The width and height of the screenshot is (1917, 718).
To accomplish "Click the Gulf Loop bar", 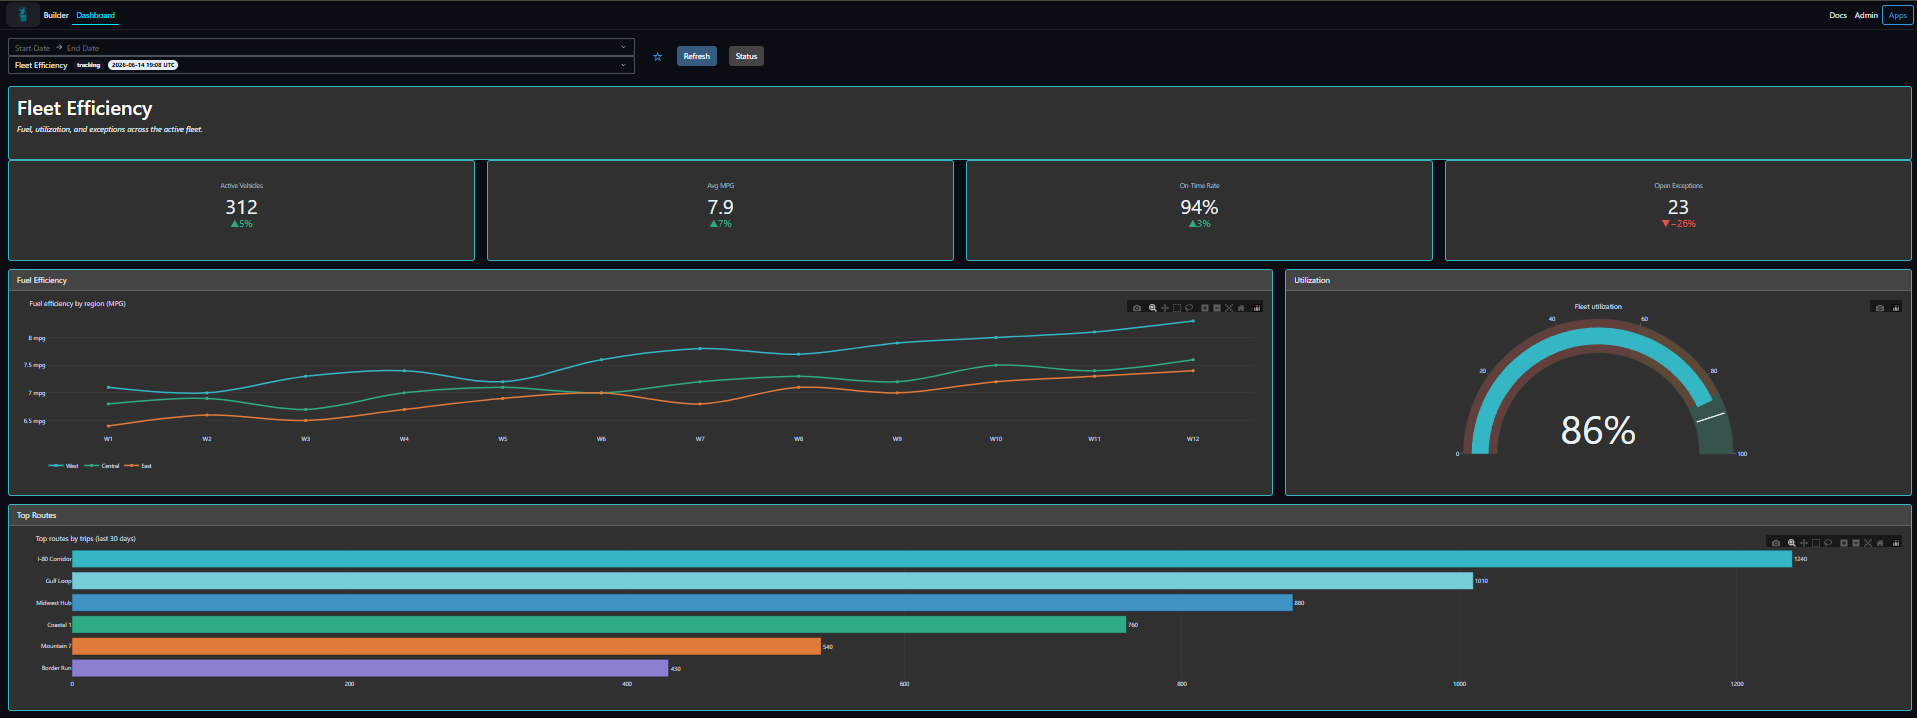I will point(772,581).
